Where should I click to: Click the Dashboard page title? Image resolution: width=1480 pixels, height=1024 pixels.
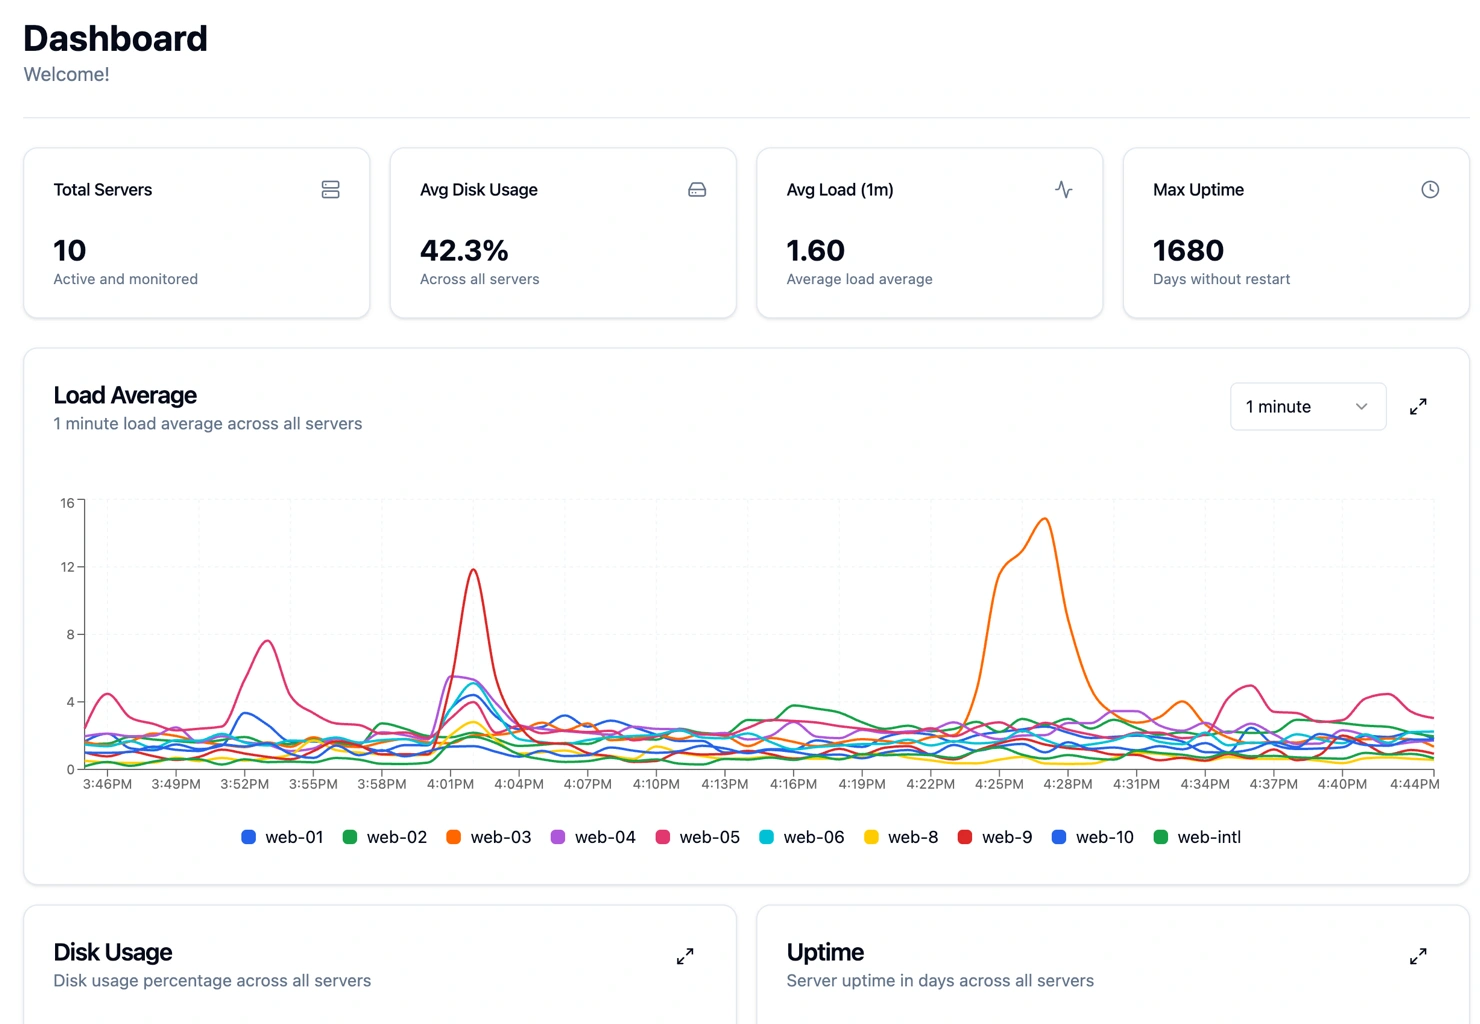[115, 38]
